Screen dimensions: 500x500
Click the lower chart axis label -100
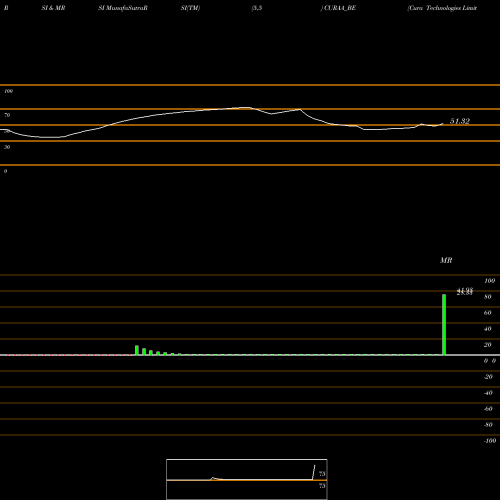tap(490, 441)
